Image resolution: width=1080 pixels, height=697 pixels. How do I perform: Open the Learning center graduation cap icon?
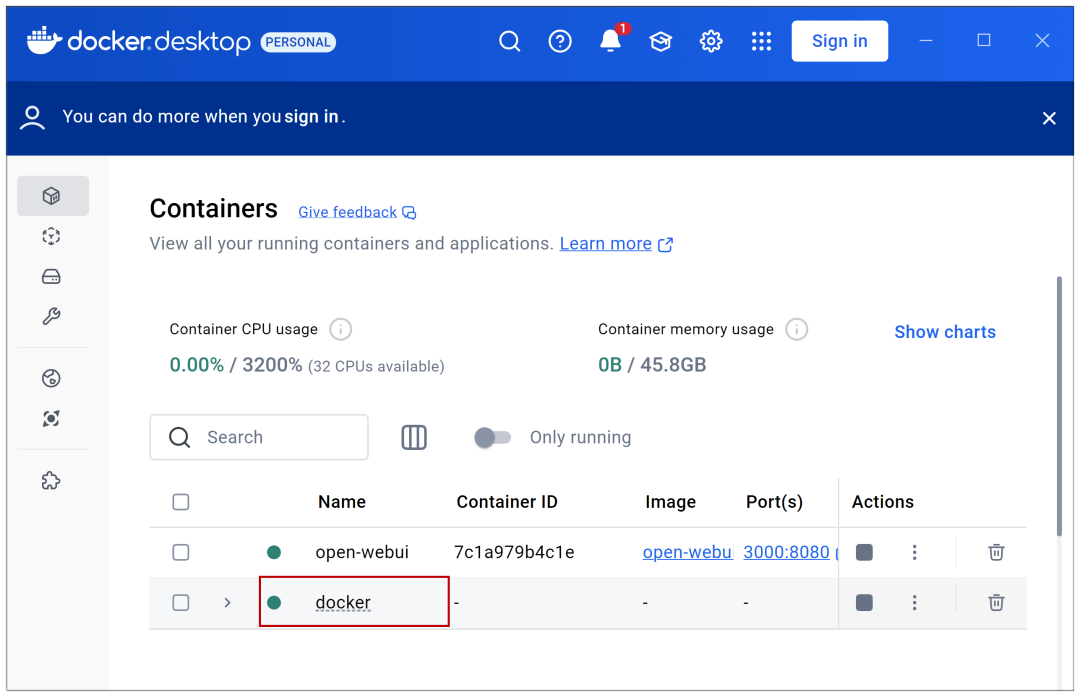(661, 41)
